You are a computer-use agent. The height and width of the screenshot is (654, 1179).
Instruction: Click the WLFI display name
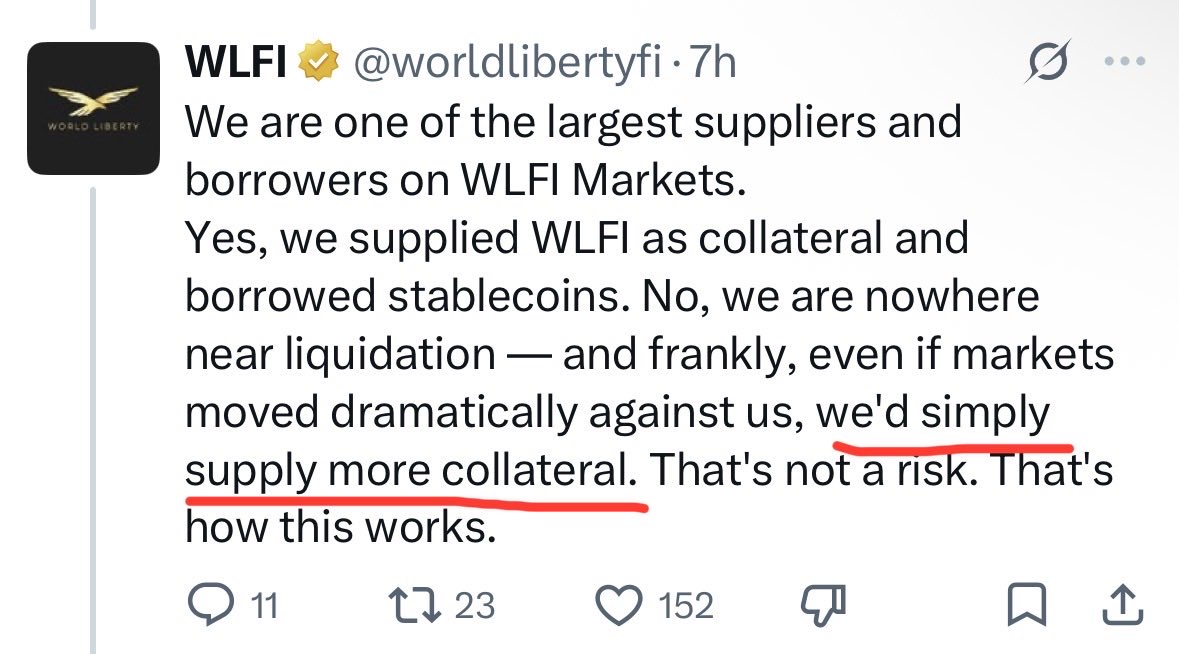click(x=235, y=65)
